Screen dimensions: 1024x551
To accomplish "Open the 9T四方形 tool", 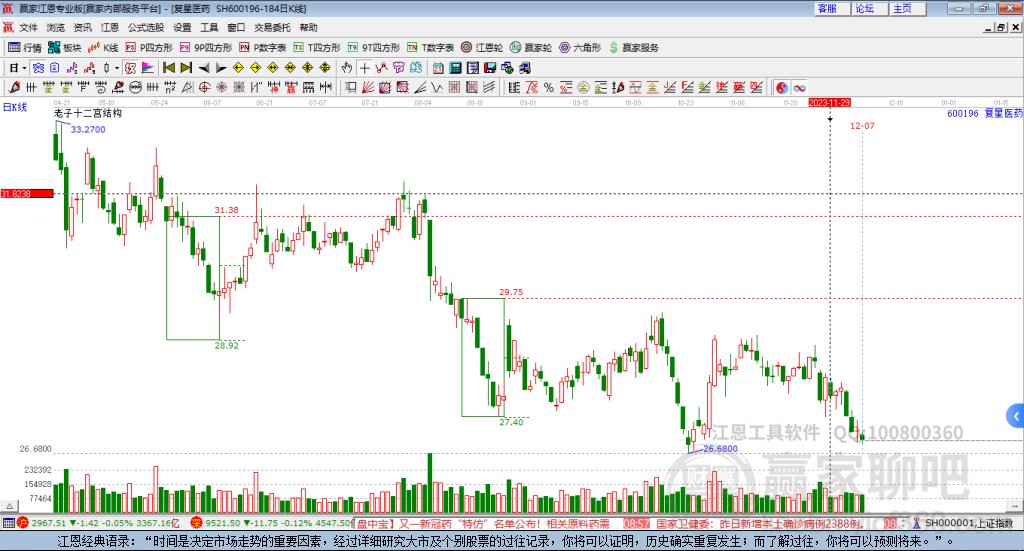I will (x=374, y=48).
